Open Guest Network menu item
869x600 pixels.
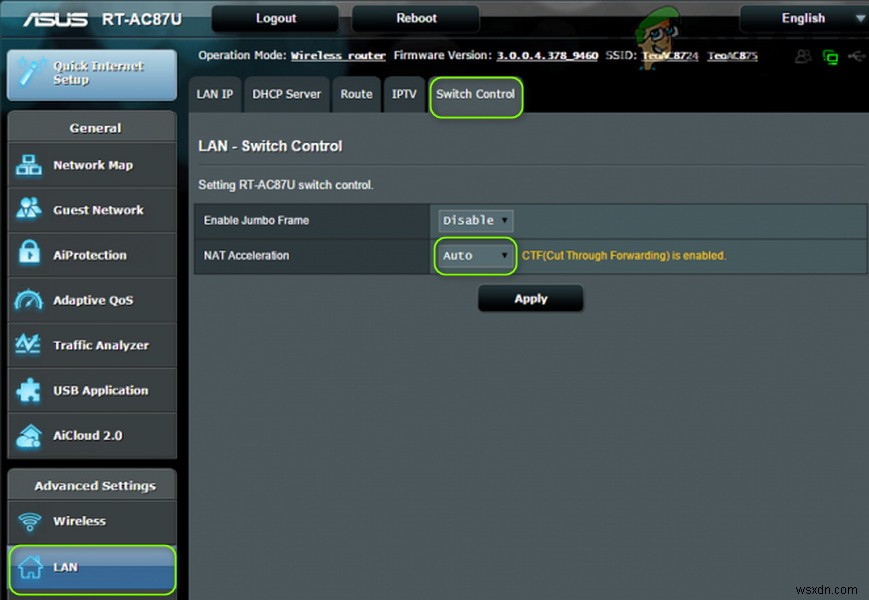pos(93,210)
